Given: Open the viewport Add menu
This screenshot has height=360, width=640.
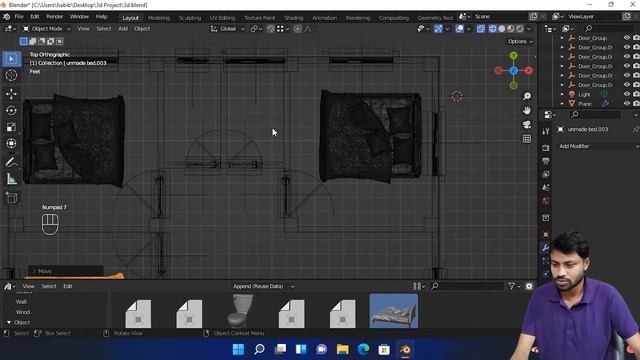Looking at the screenshot, I should pyautogui.click(x=123, y=29).
